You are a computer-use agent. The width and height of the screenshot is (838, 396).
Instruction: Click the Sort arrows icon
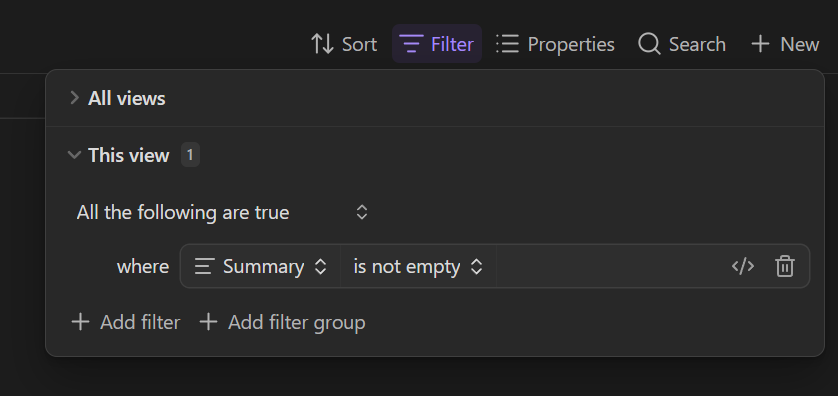323,44
